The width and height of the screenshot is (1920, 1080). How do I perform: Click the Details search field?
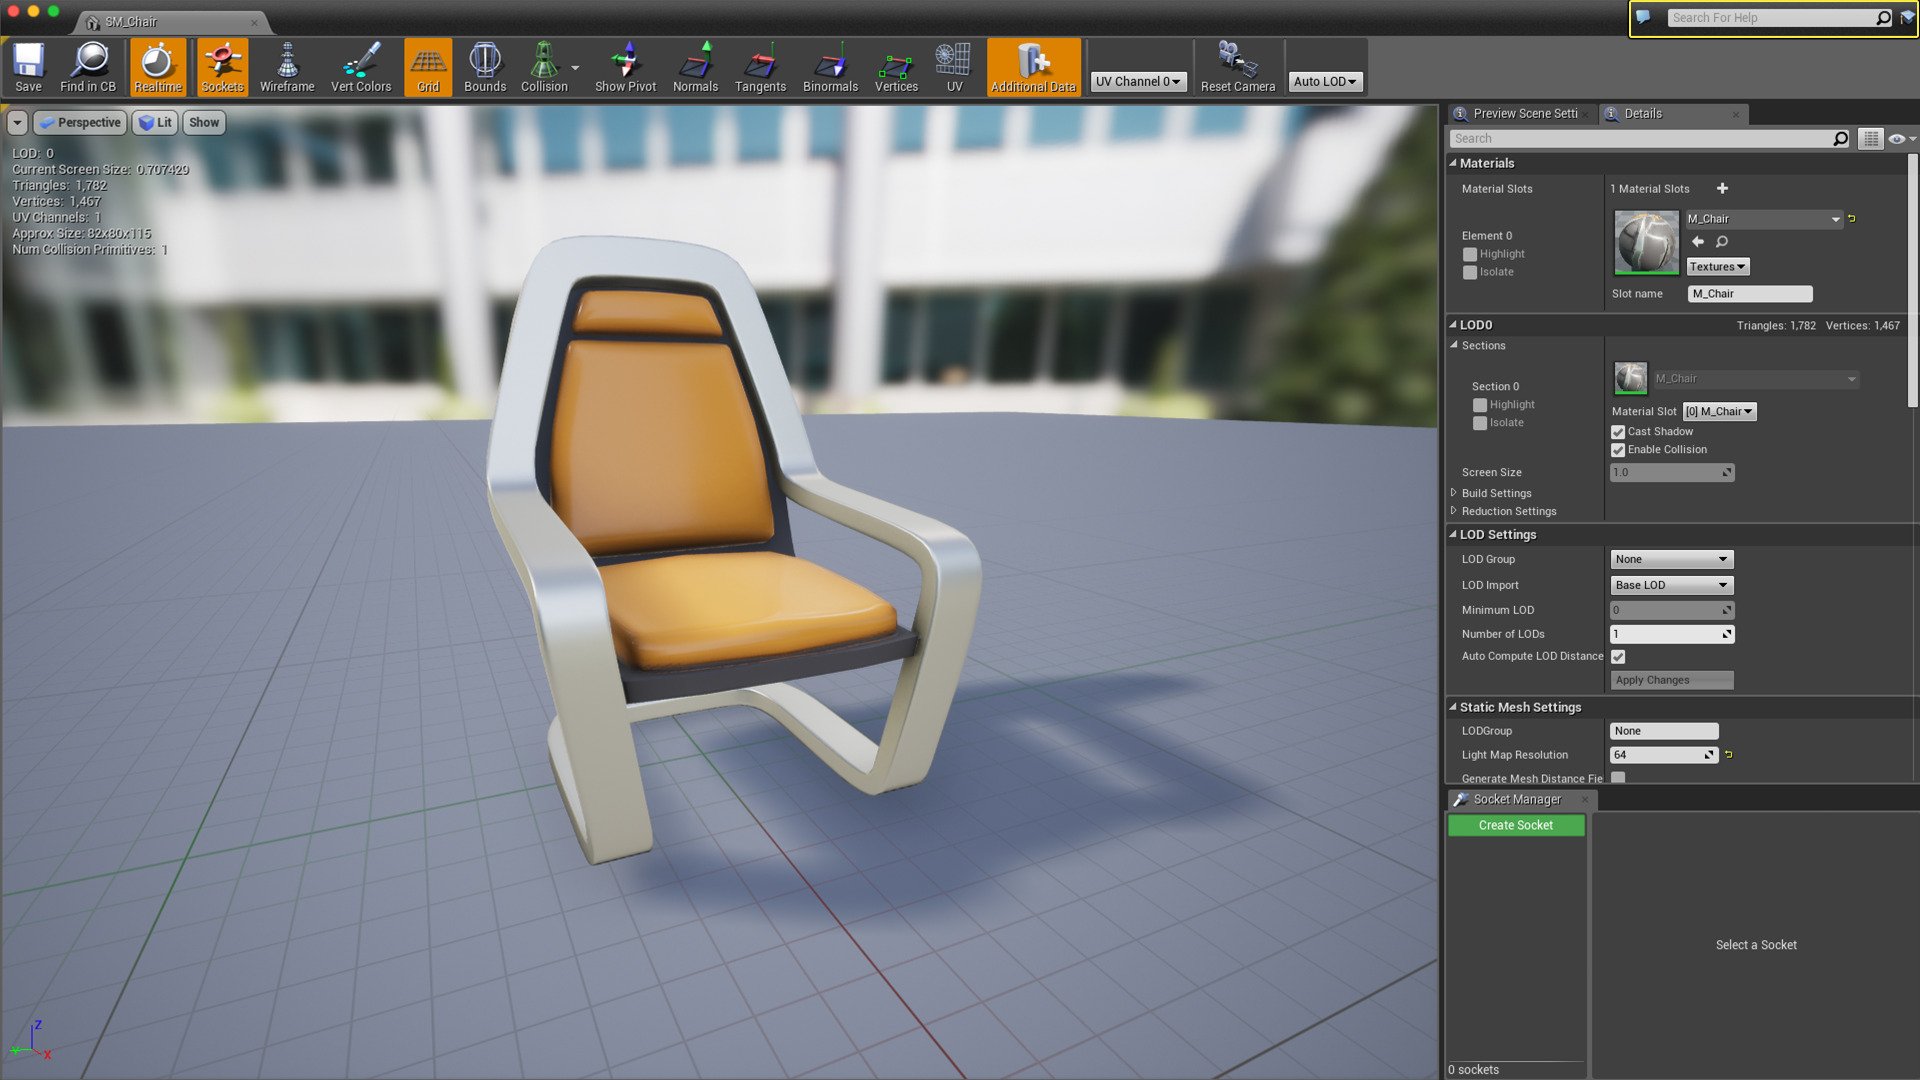click(x=1640, y=139)
